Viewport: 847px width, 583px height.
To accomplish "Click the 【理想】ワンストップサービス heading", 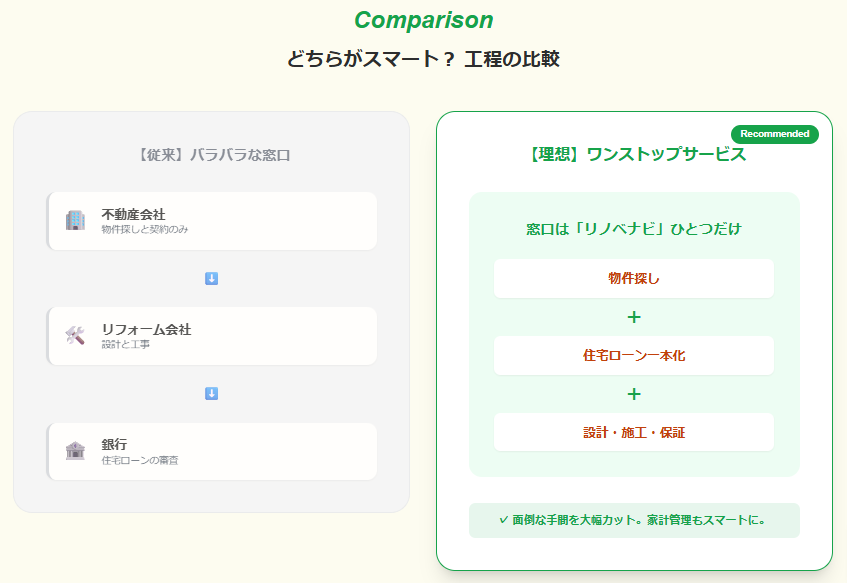I will [634, 155].
